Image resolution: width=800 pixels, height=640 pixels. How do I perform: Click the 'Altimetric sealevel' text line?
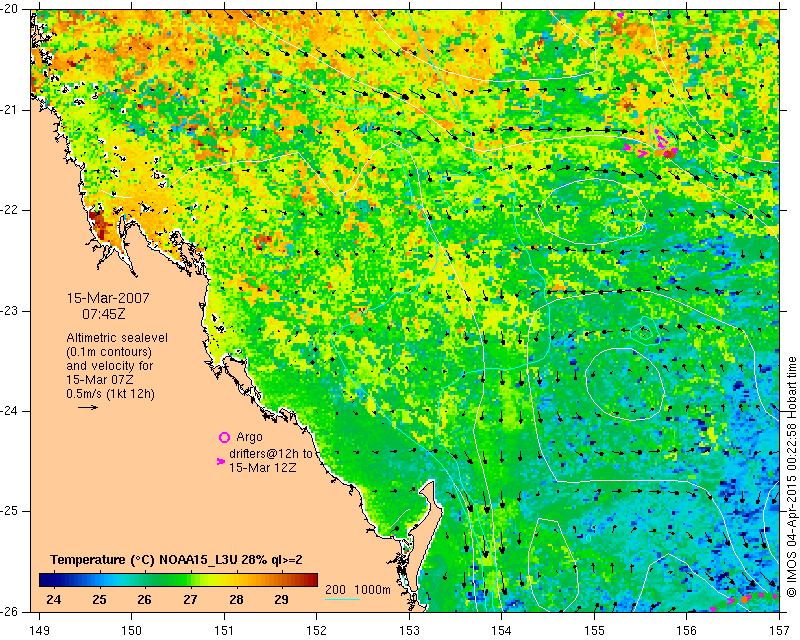117,338
